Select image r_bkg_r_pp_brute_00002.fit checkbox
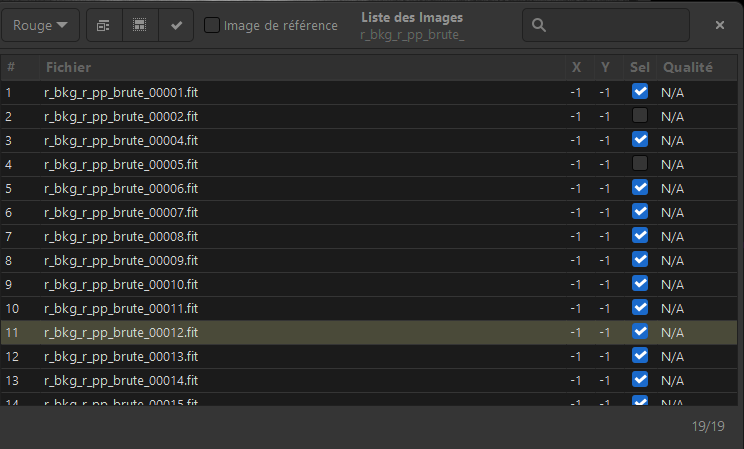Screen dimensions: 744x449 [640, 116]
